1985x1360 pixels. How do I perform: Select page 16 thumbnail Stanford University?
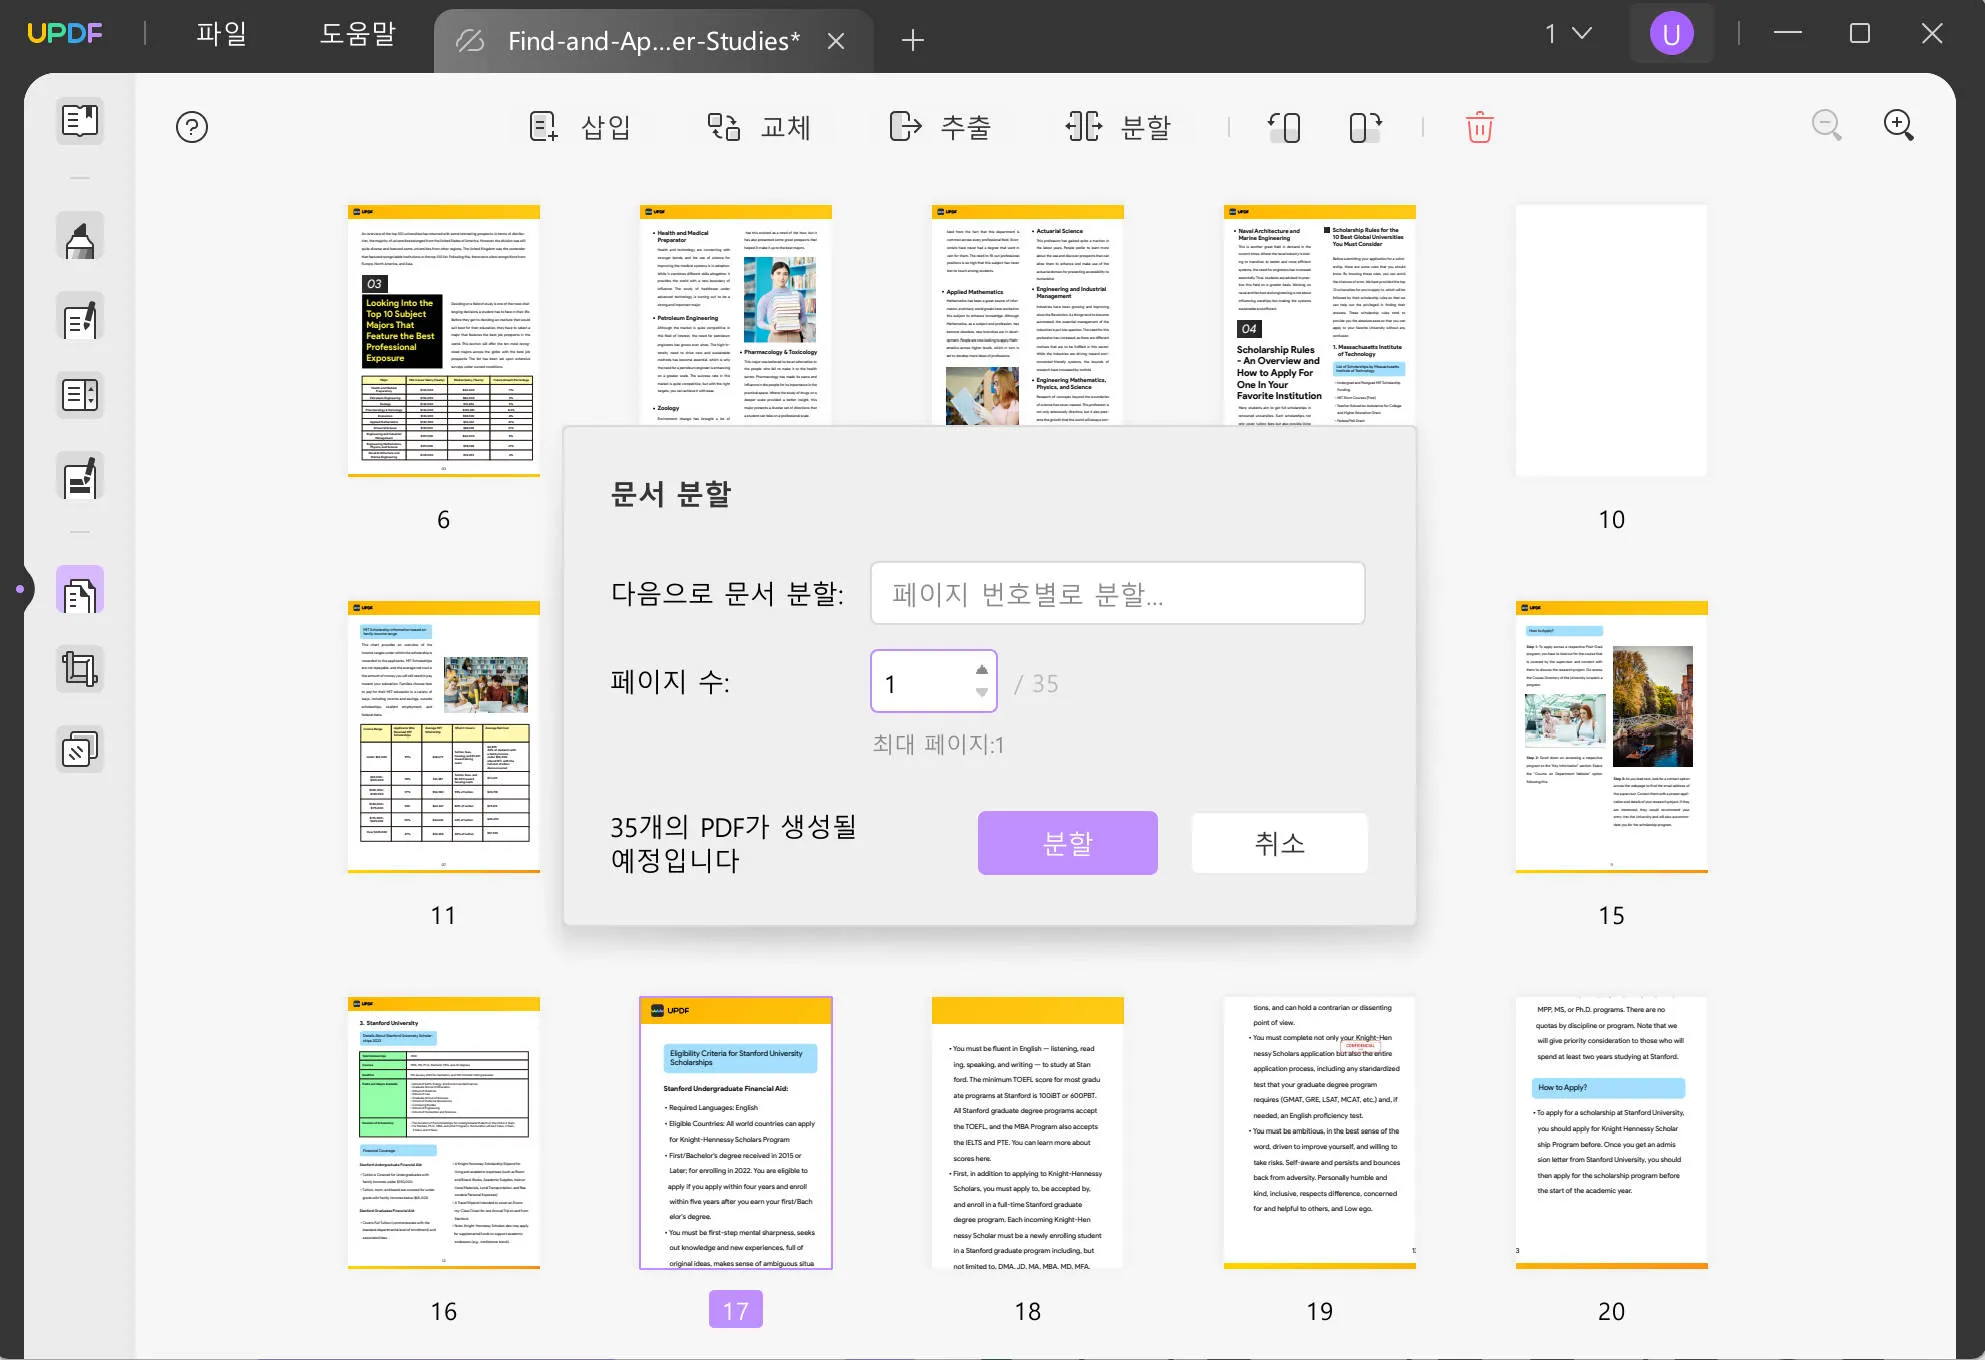pos(444,1133)
